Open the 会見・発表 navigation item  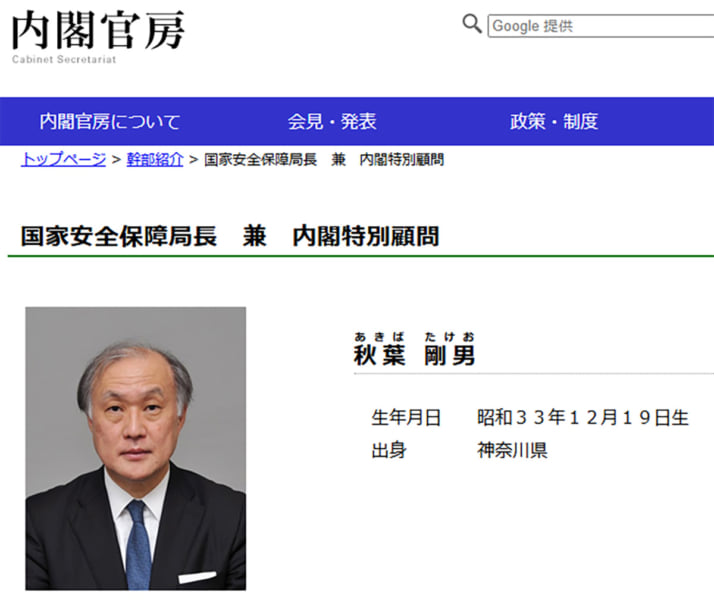coord(332,122)
